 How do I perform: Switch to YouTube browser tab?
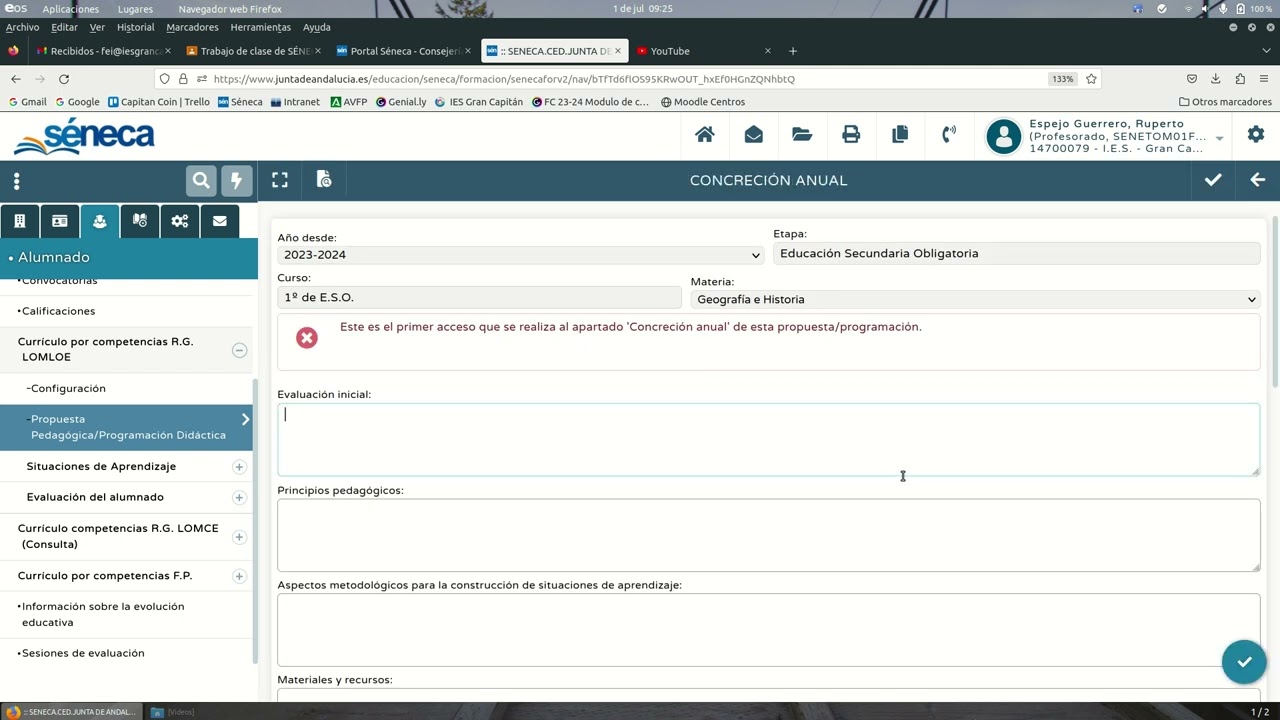click(703, 51)
